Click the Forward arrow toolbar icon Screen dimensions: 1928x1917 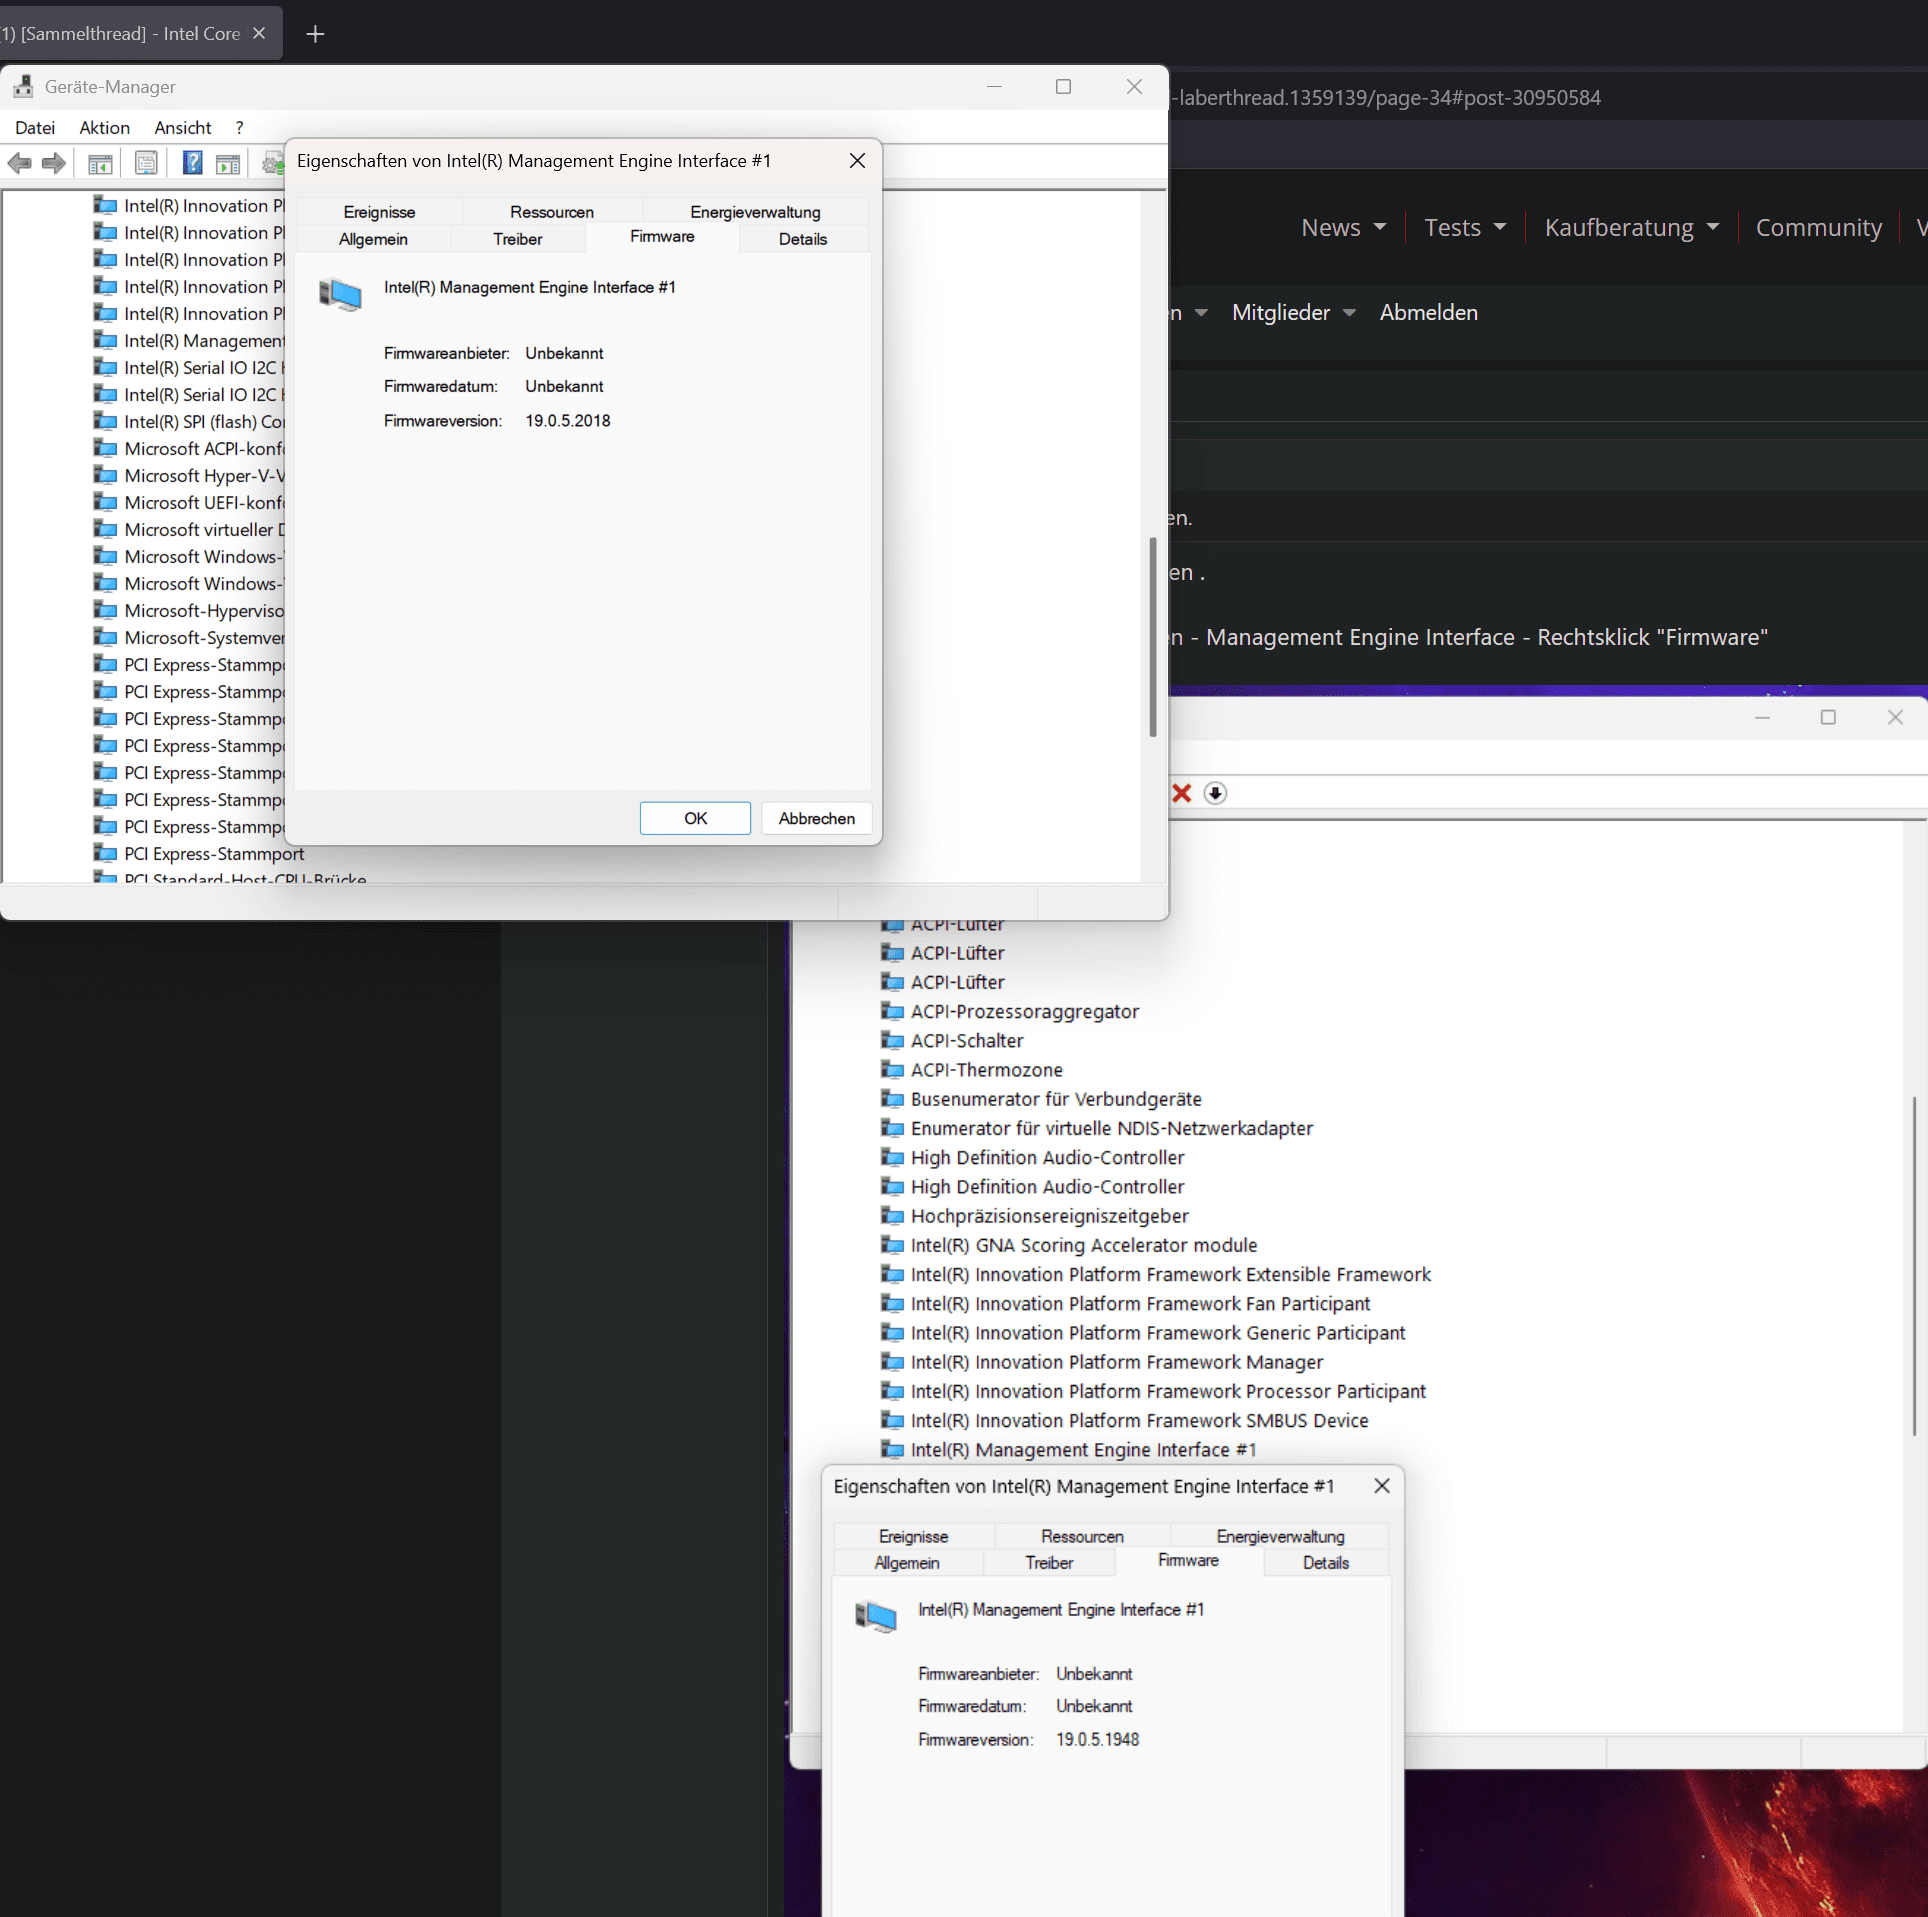point(54,163)
